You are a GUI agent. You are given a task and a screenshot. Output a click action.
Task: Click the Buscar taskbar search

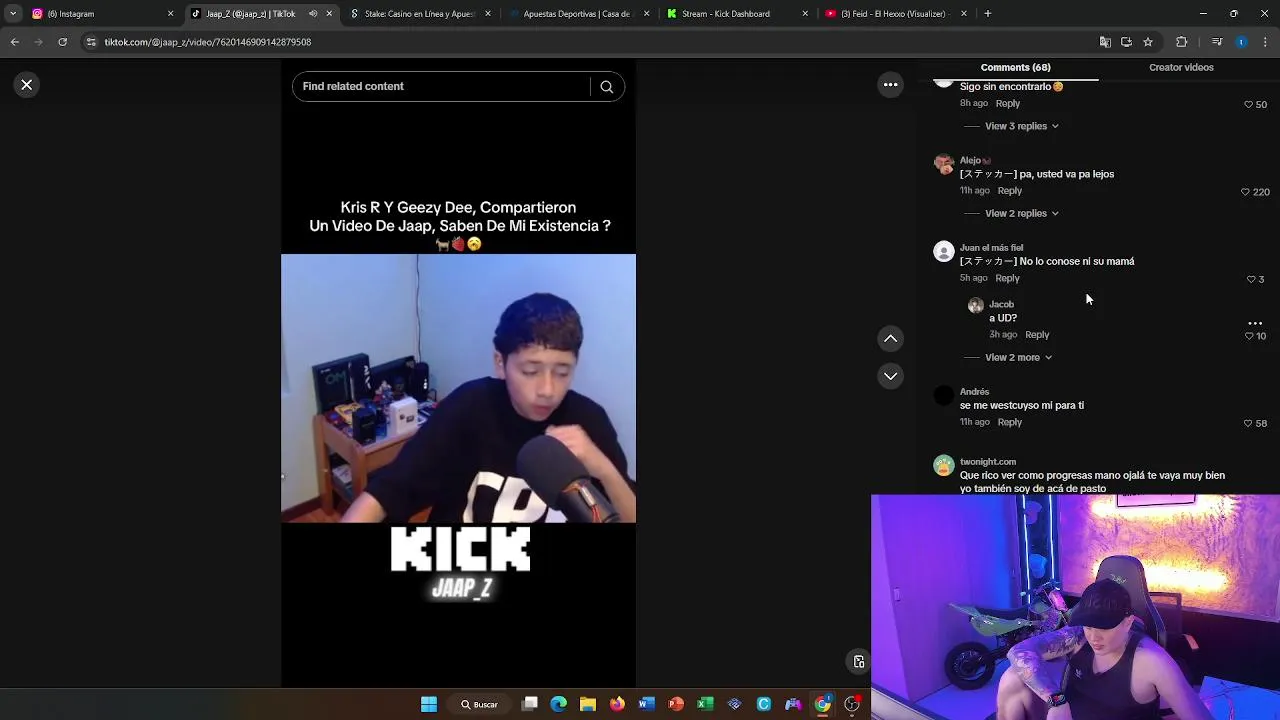click(479, 704)
